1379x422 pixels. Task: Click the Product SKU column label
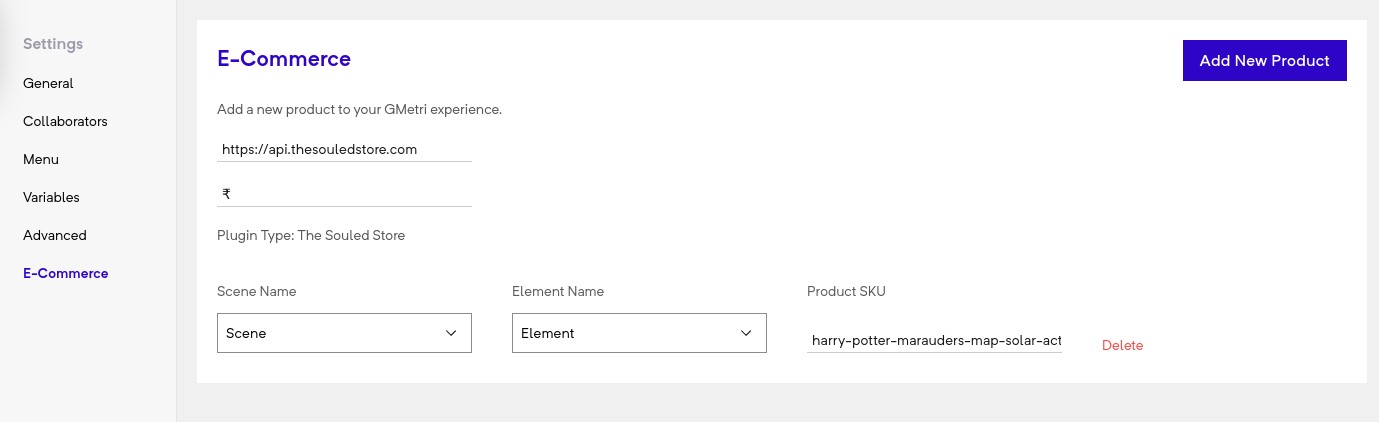(846, 291)
